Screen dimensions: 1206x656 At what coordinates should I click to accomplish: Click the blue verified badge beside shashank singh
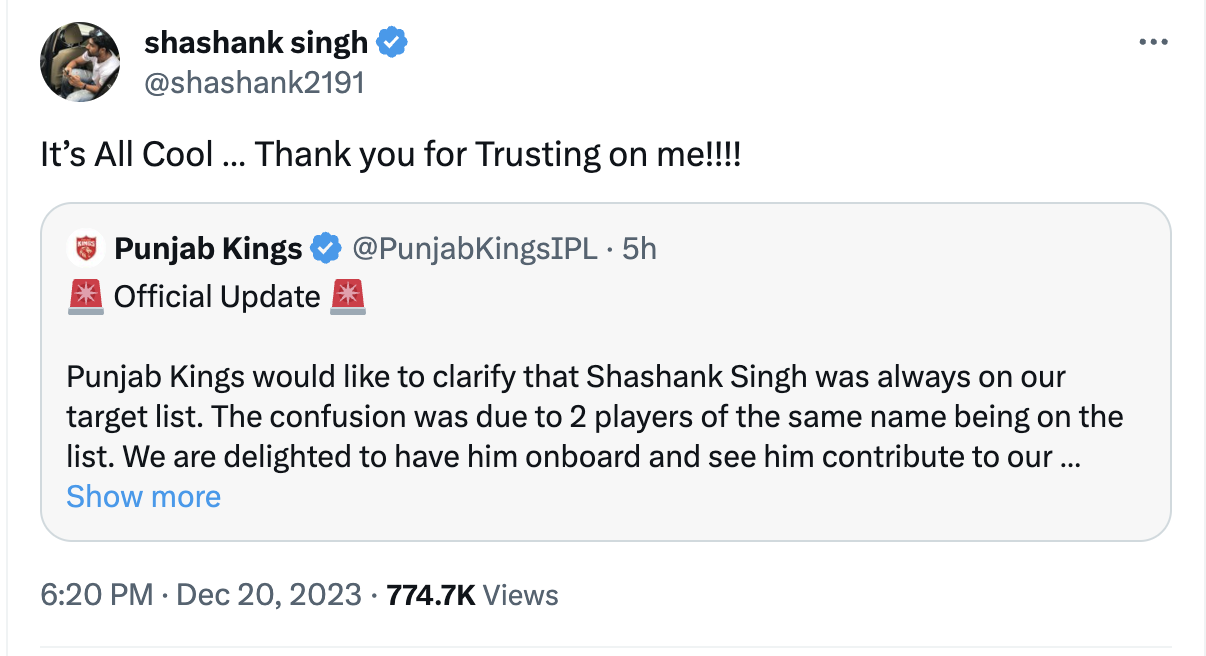pos(392,43)
